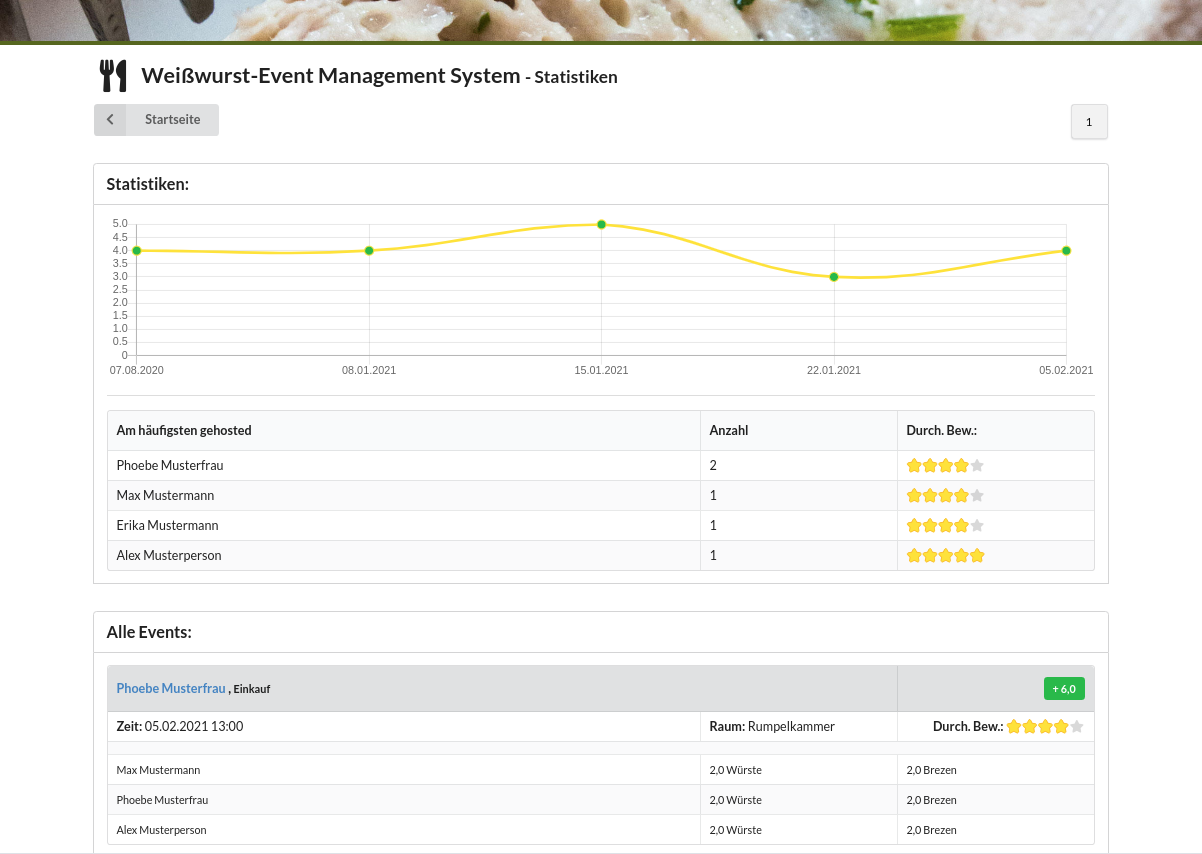Click the chart data point above 15.01.2021
This screenshot has width=1202, height=854.
click(601, 224)
